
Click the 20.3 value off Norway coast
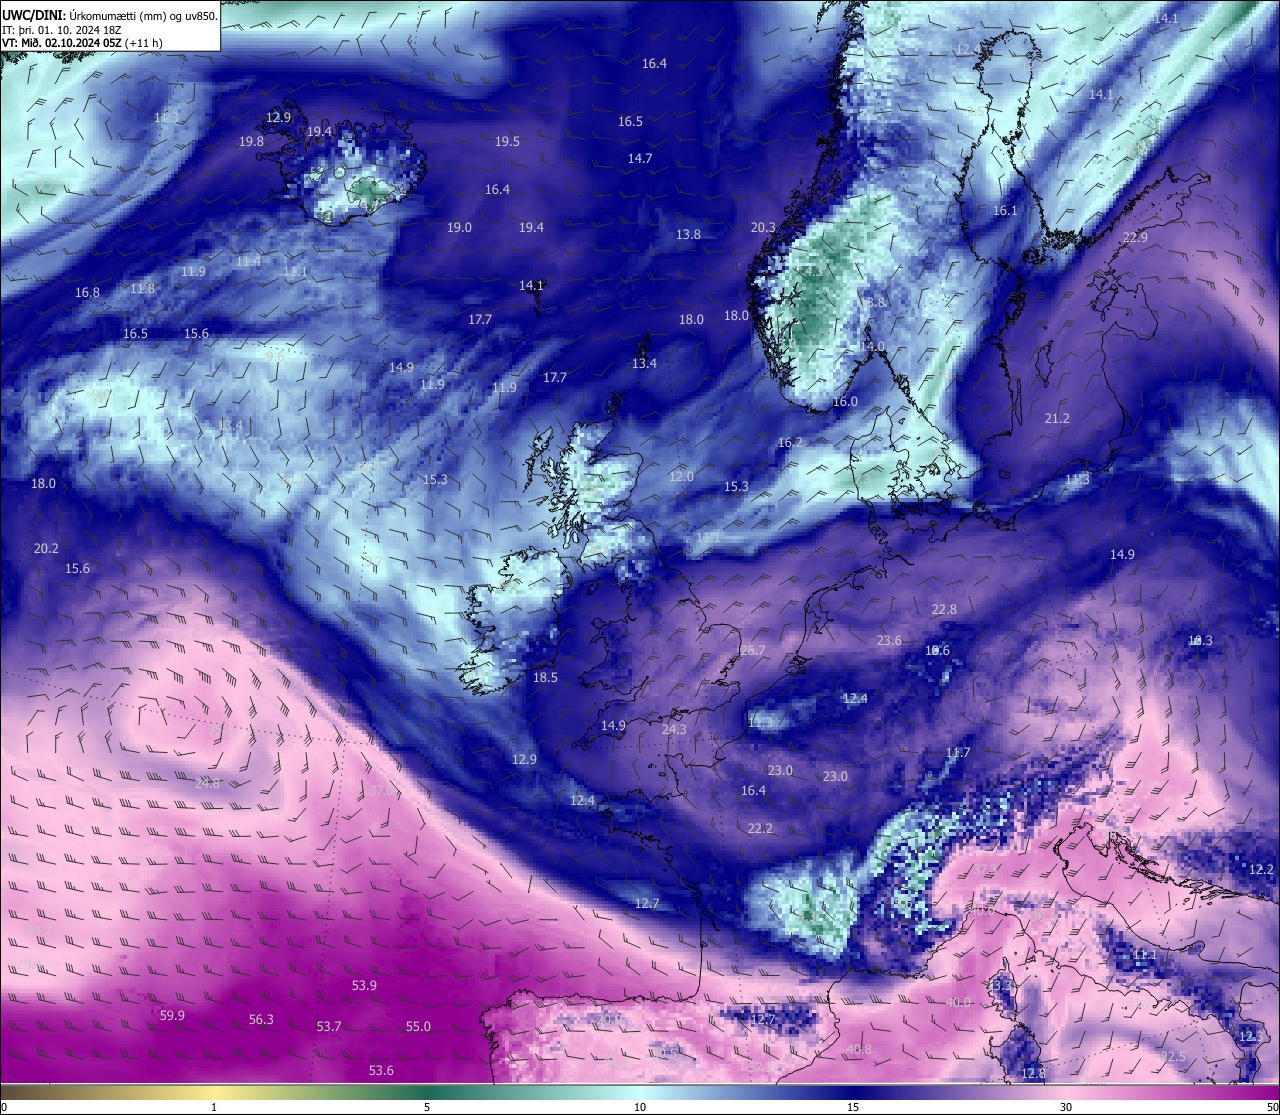(763, 227)
